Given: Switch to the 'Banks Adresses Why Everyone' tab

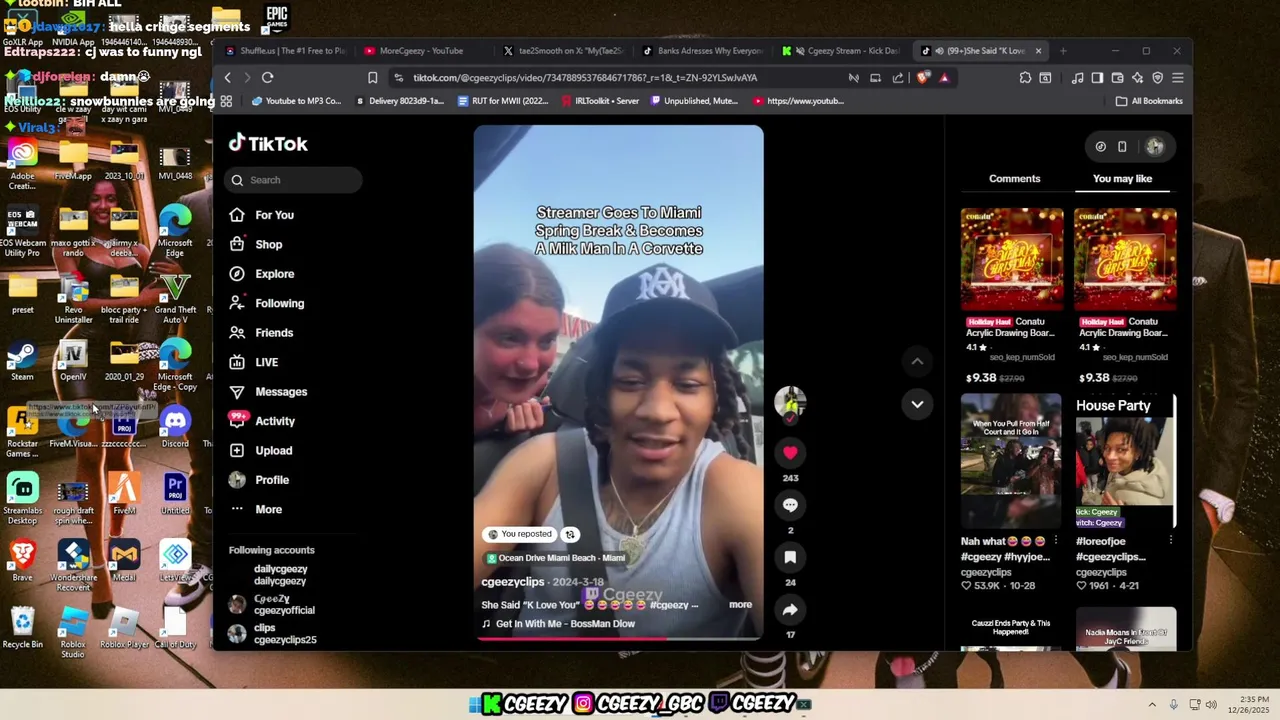Looking at the screenshot, I should tap(703, 51).
